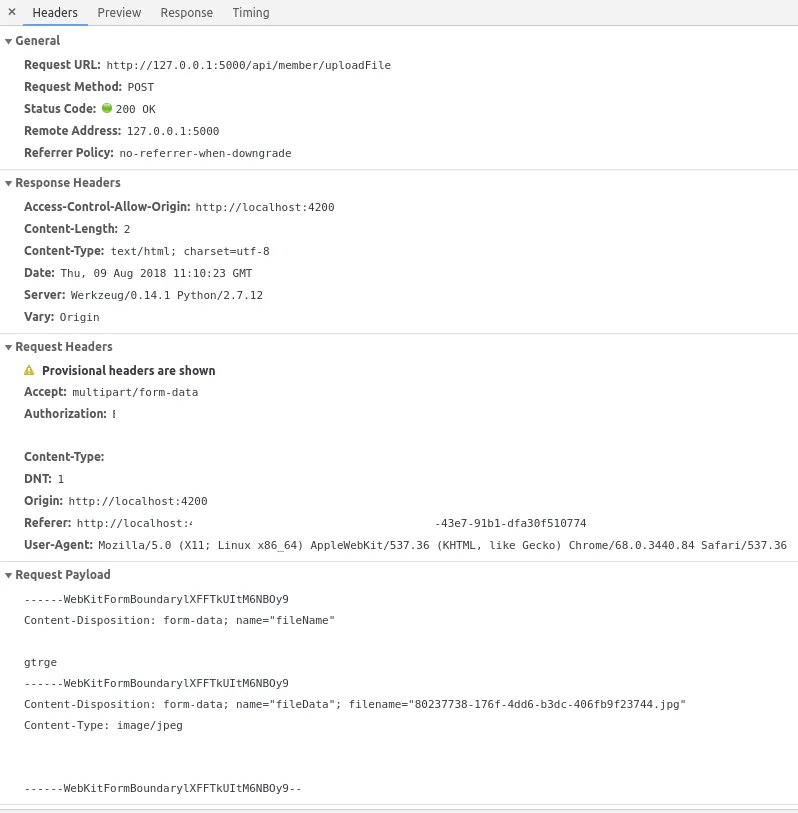Collapse the Request Payload section
This screenshot has height=813, width=798.
9,575
